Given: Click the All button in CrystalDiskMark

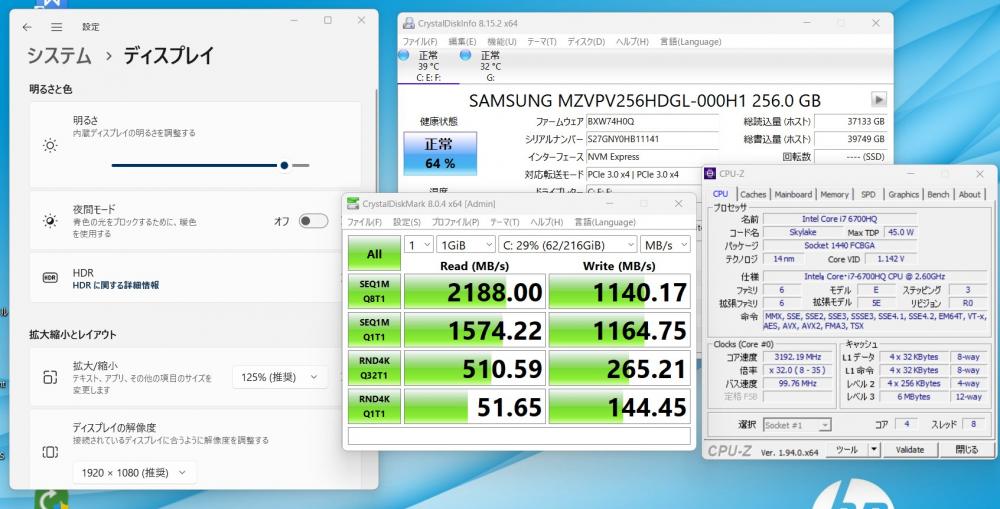Looking at the screenshot, I should pyautogui.click(x=374, y=253).
